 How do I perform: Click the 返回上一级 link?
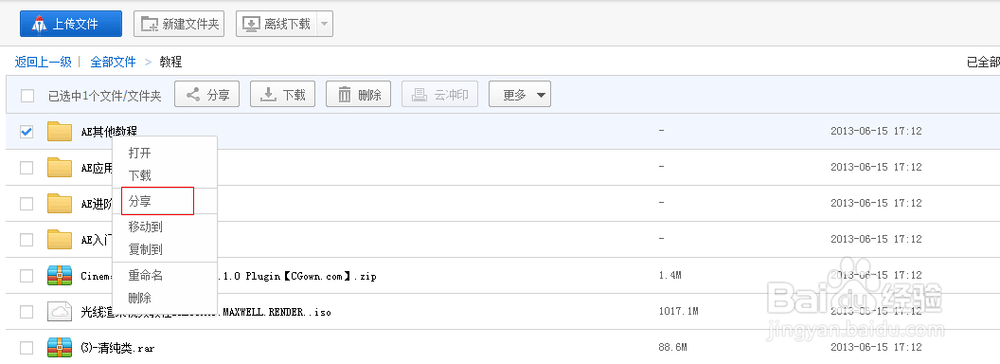pos(43,62)
